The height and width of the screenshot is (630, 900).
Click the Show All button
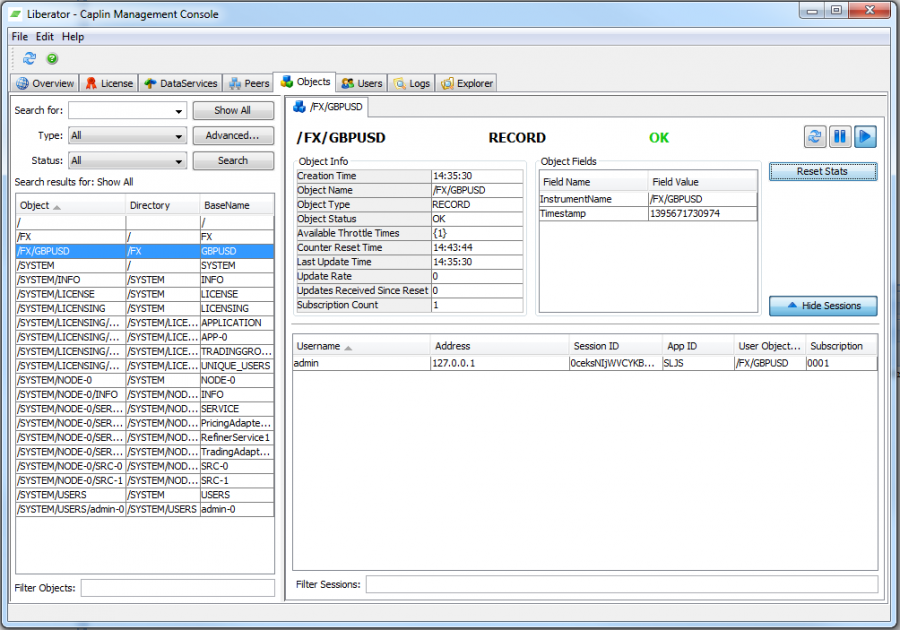[x=233, y=110]
